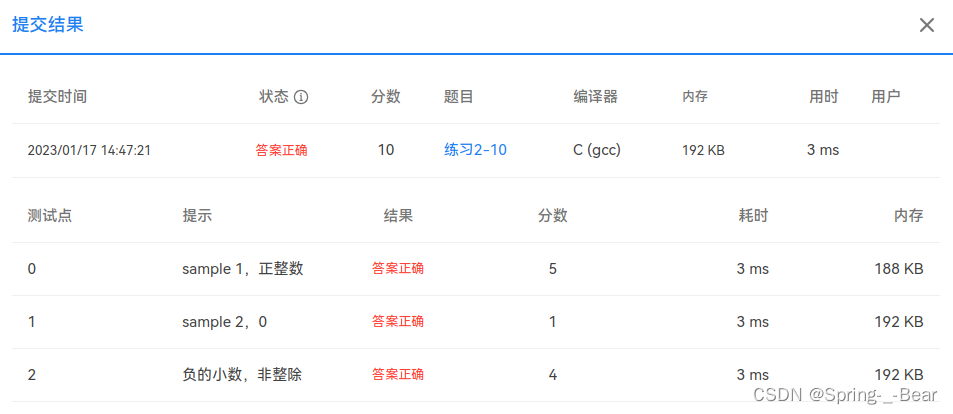This screenshot has height=414, width=953.
Task: Select test point 1 number
Action: coord(31,322)
